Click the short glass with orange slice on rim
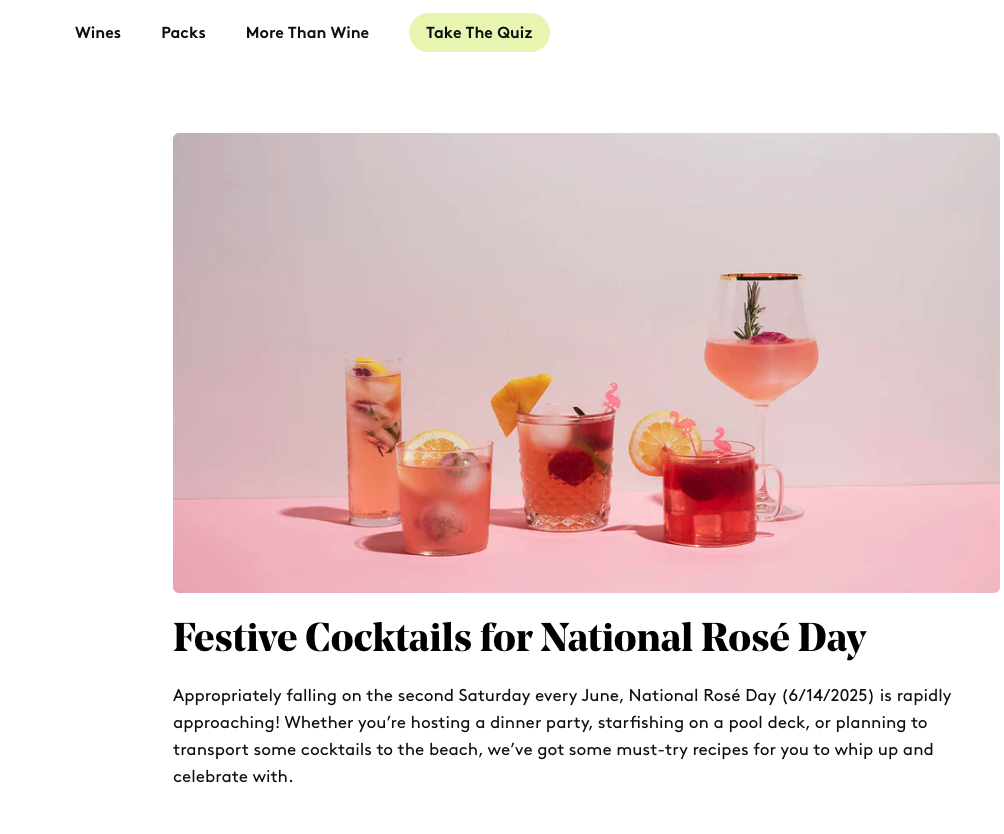The width and height of the screenshot is (1004, 834). (x=444, y=500)
